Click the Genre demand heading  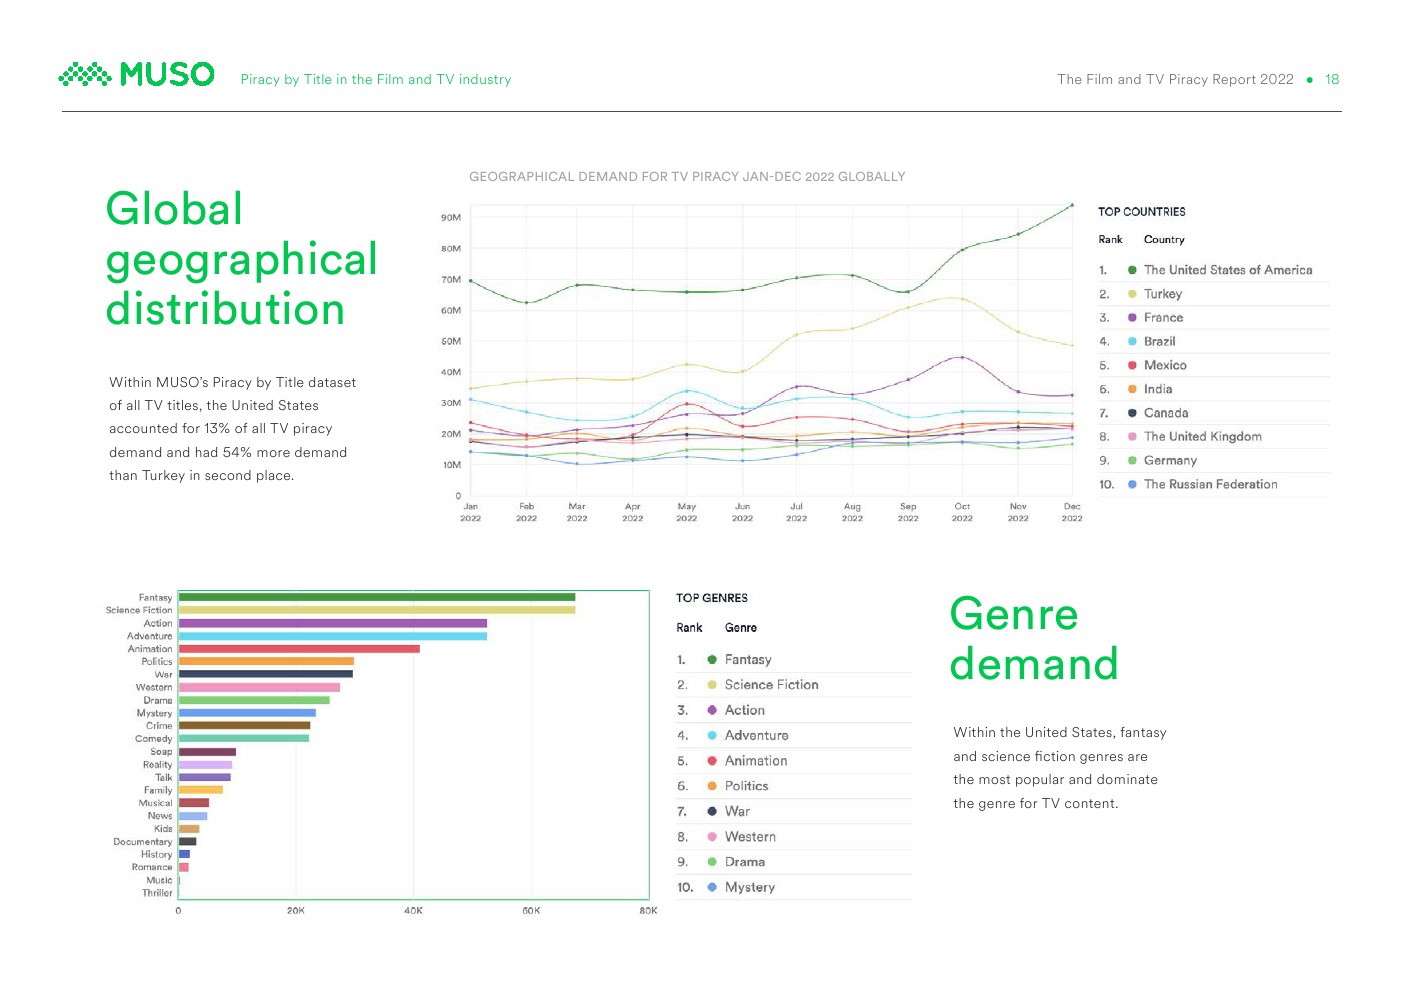(1033, 639)
